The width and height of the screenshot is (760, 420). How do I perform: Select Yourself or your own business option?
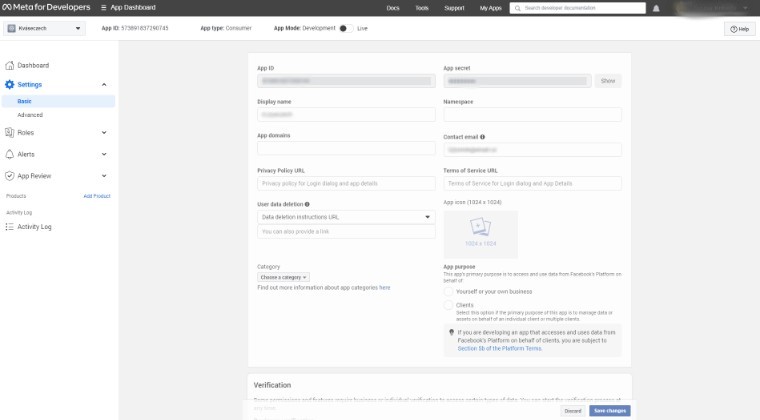448,292
